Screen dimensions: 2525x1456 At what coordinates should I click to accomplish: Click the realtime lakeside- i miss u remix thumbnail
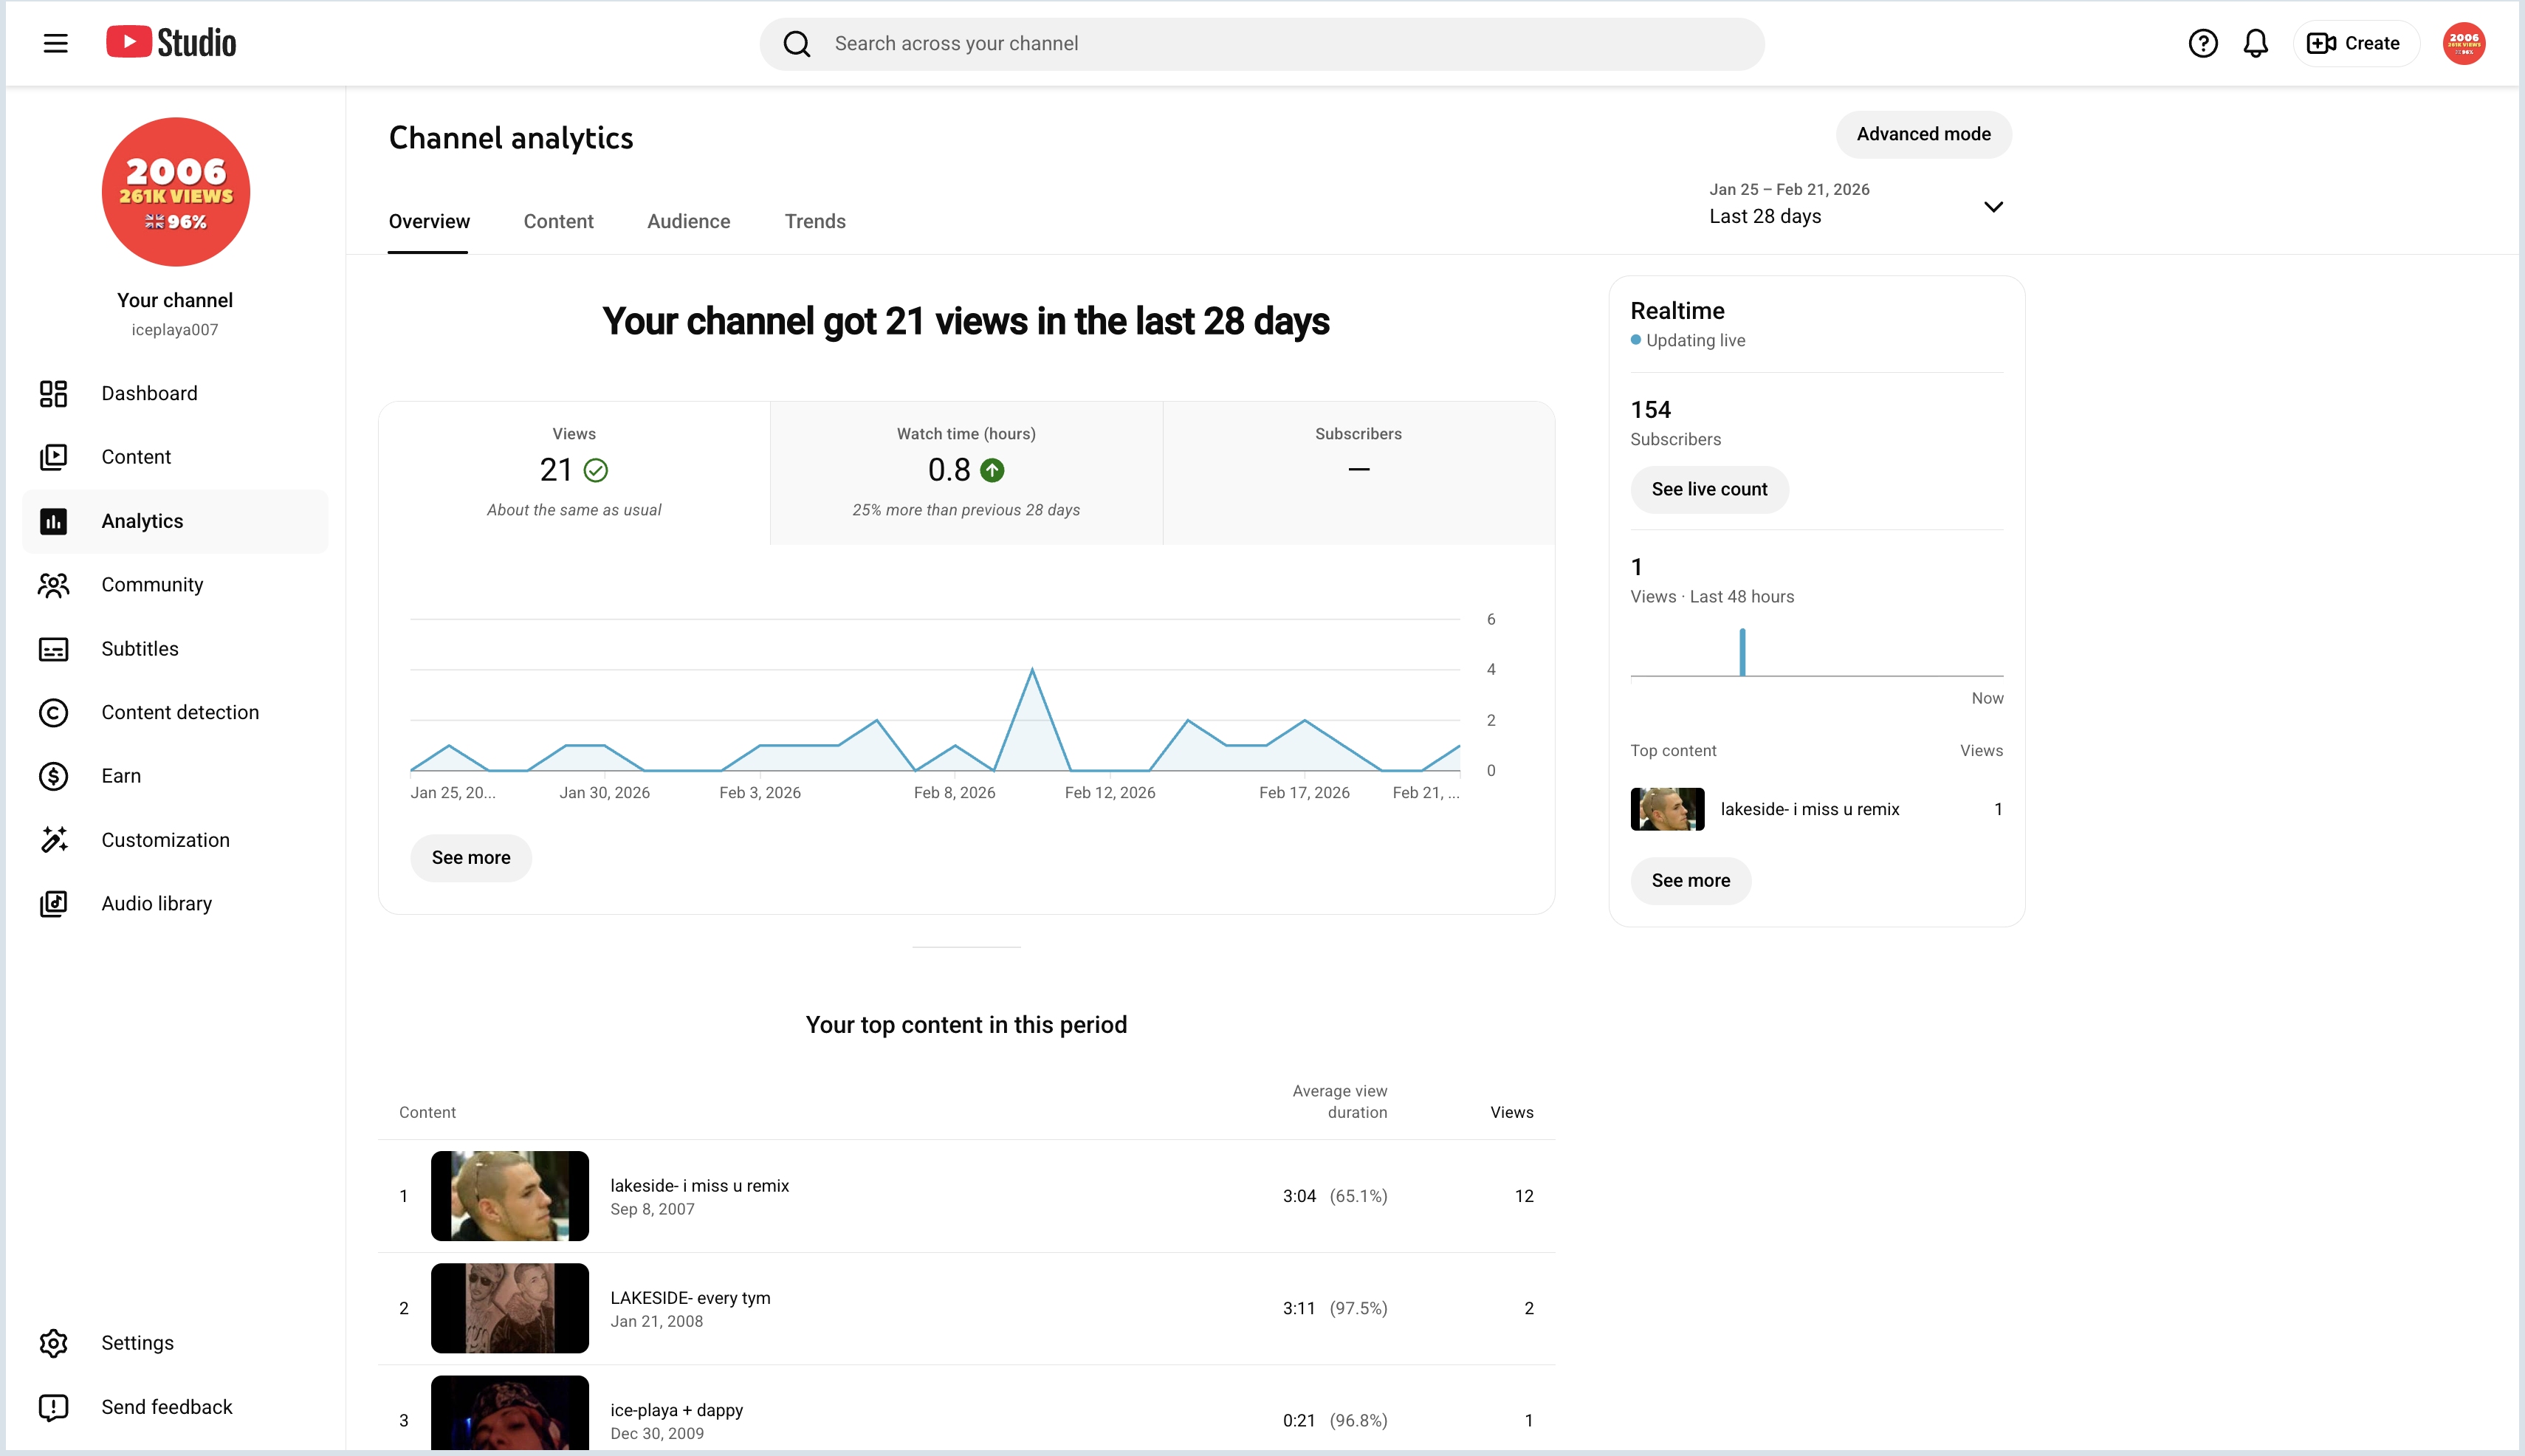point(1667,809)
